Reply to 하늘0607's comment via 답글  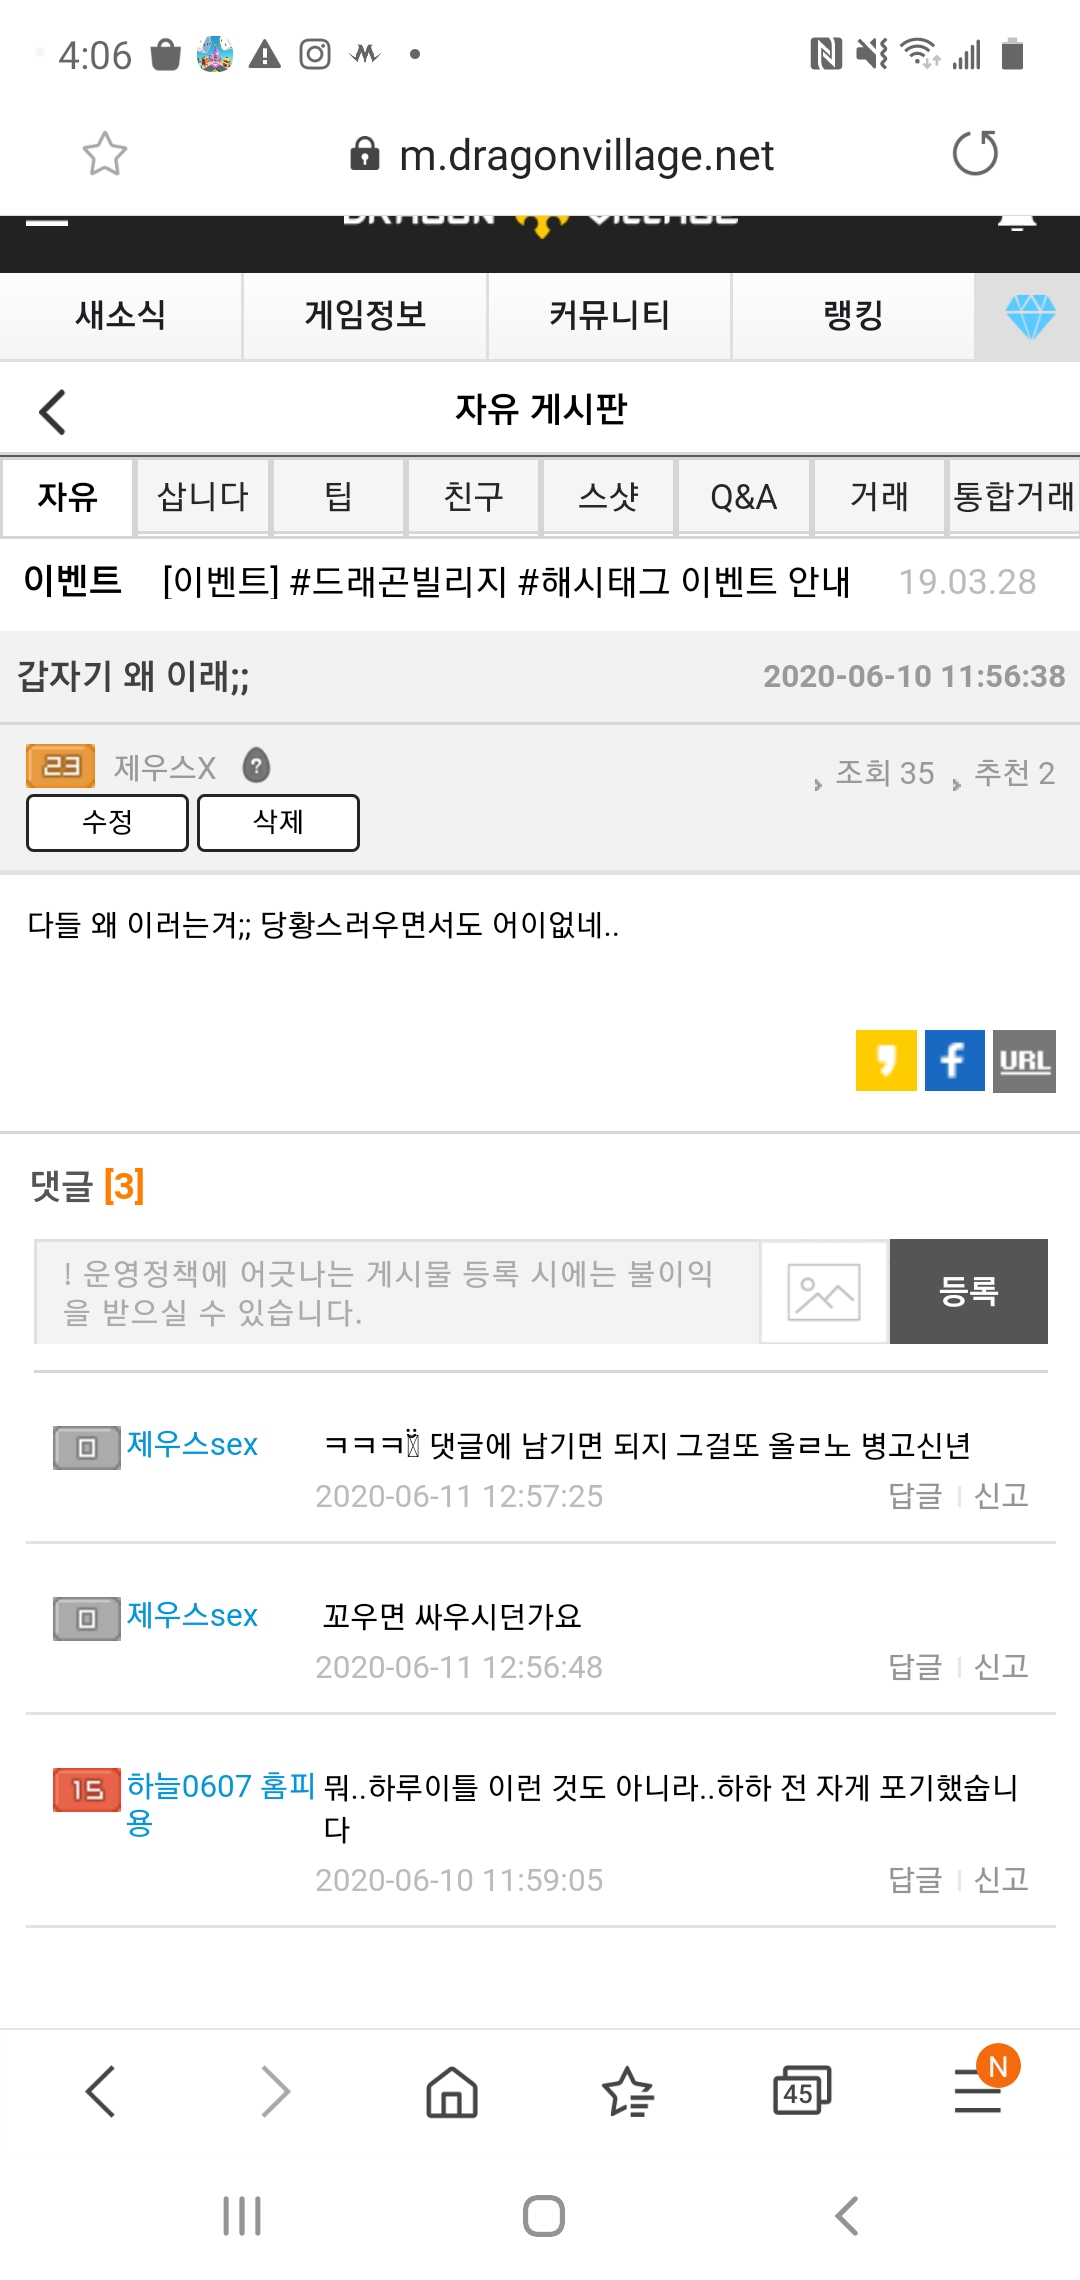coord(915,1880)
